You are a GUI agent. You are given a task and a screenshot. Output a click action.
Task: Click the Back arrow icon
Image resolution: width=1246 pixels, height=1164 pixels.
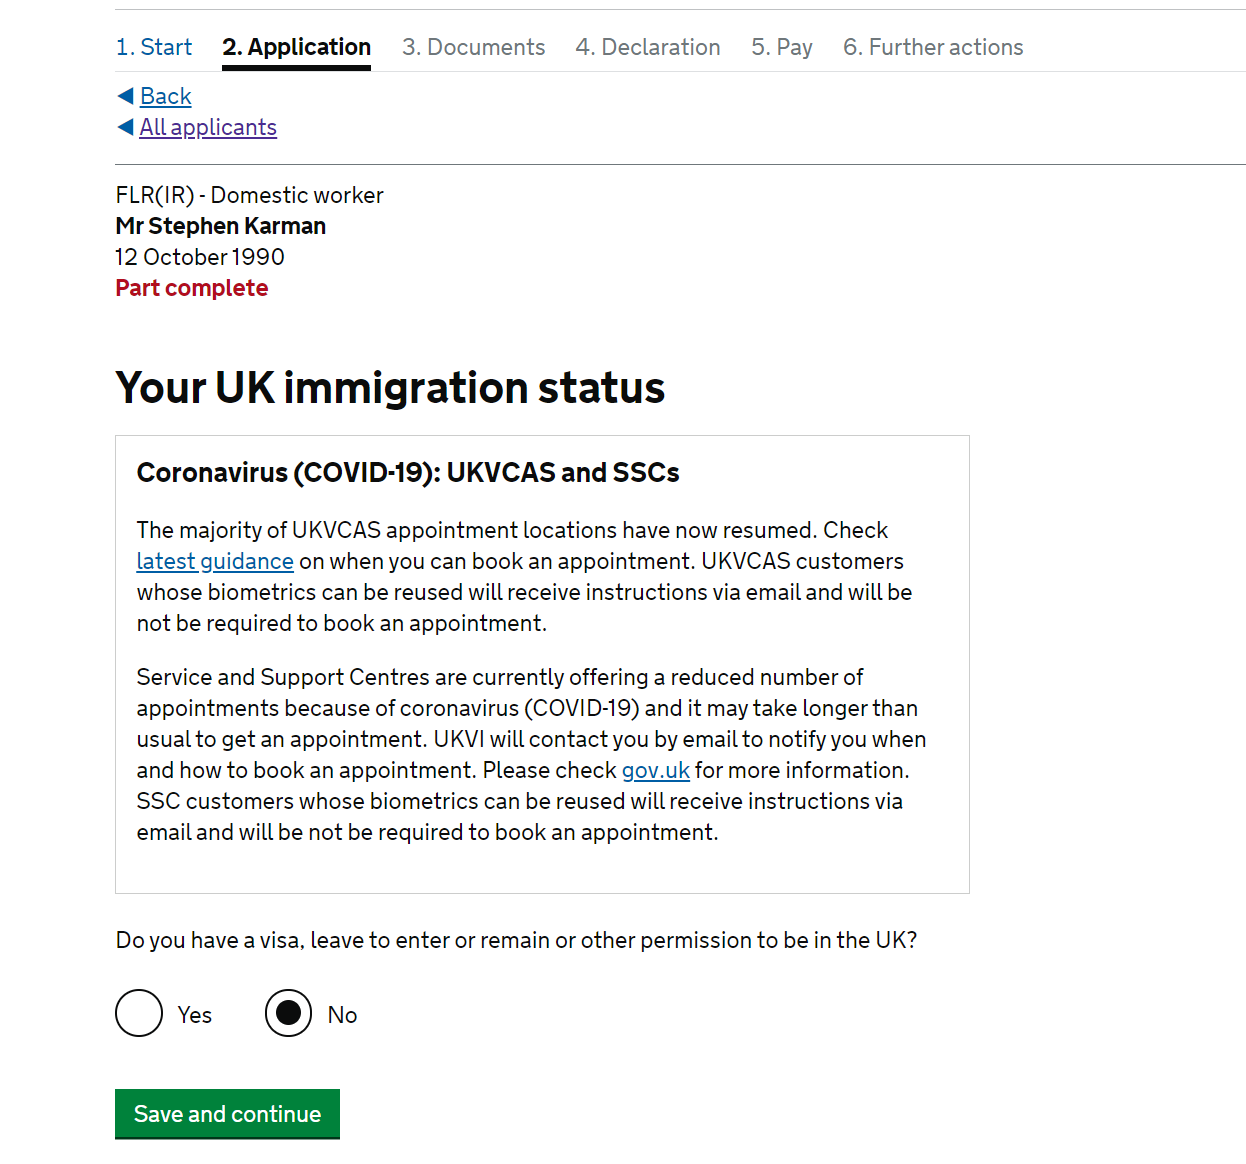coord(125,96)
